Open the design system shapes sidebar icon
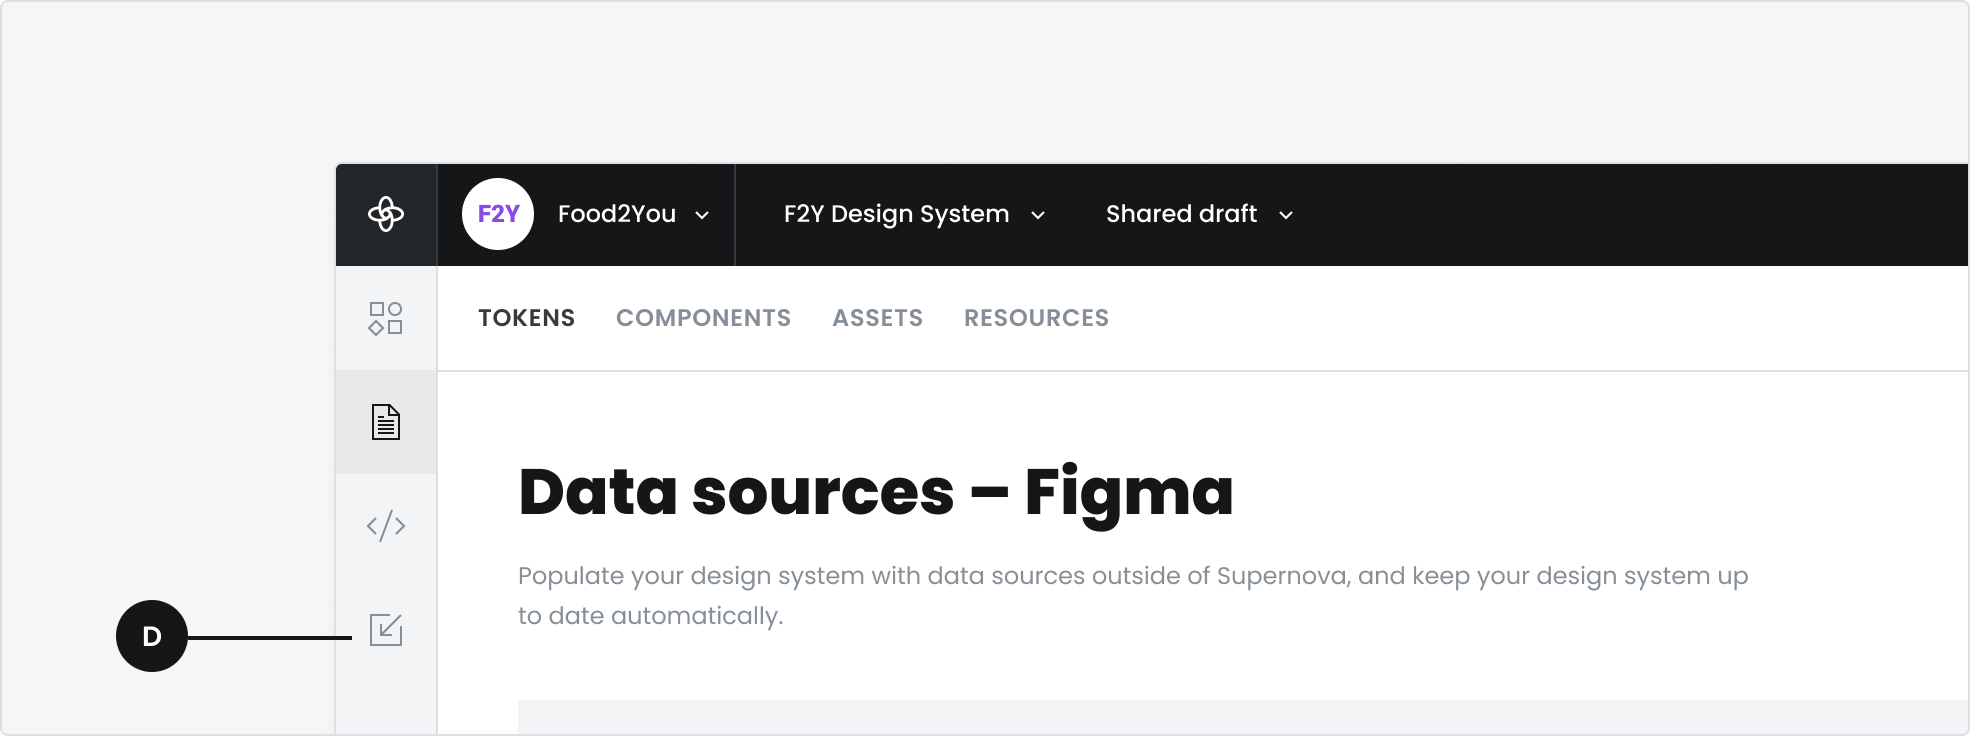 [x=386, y=318]
